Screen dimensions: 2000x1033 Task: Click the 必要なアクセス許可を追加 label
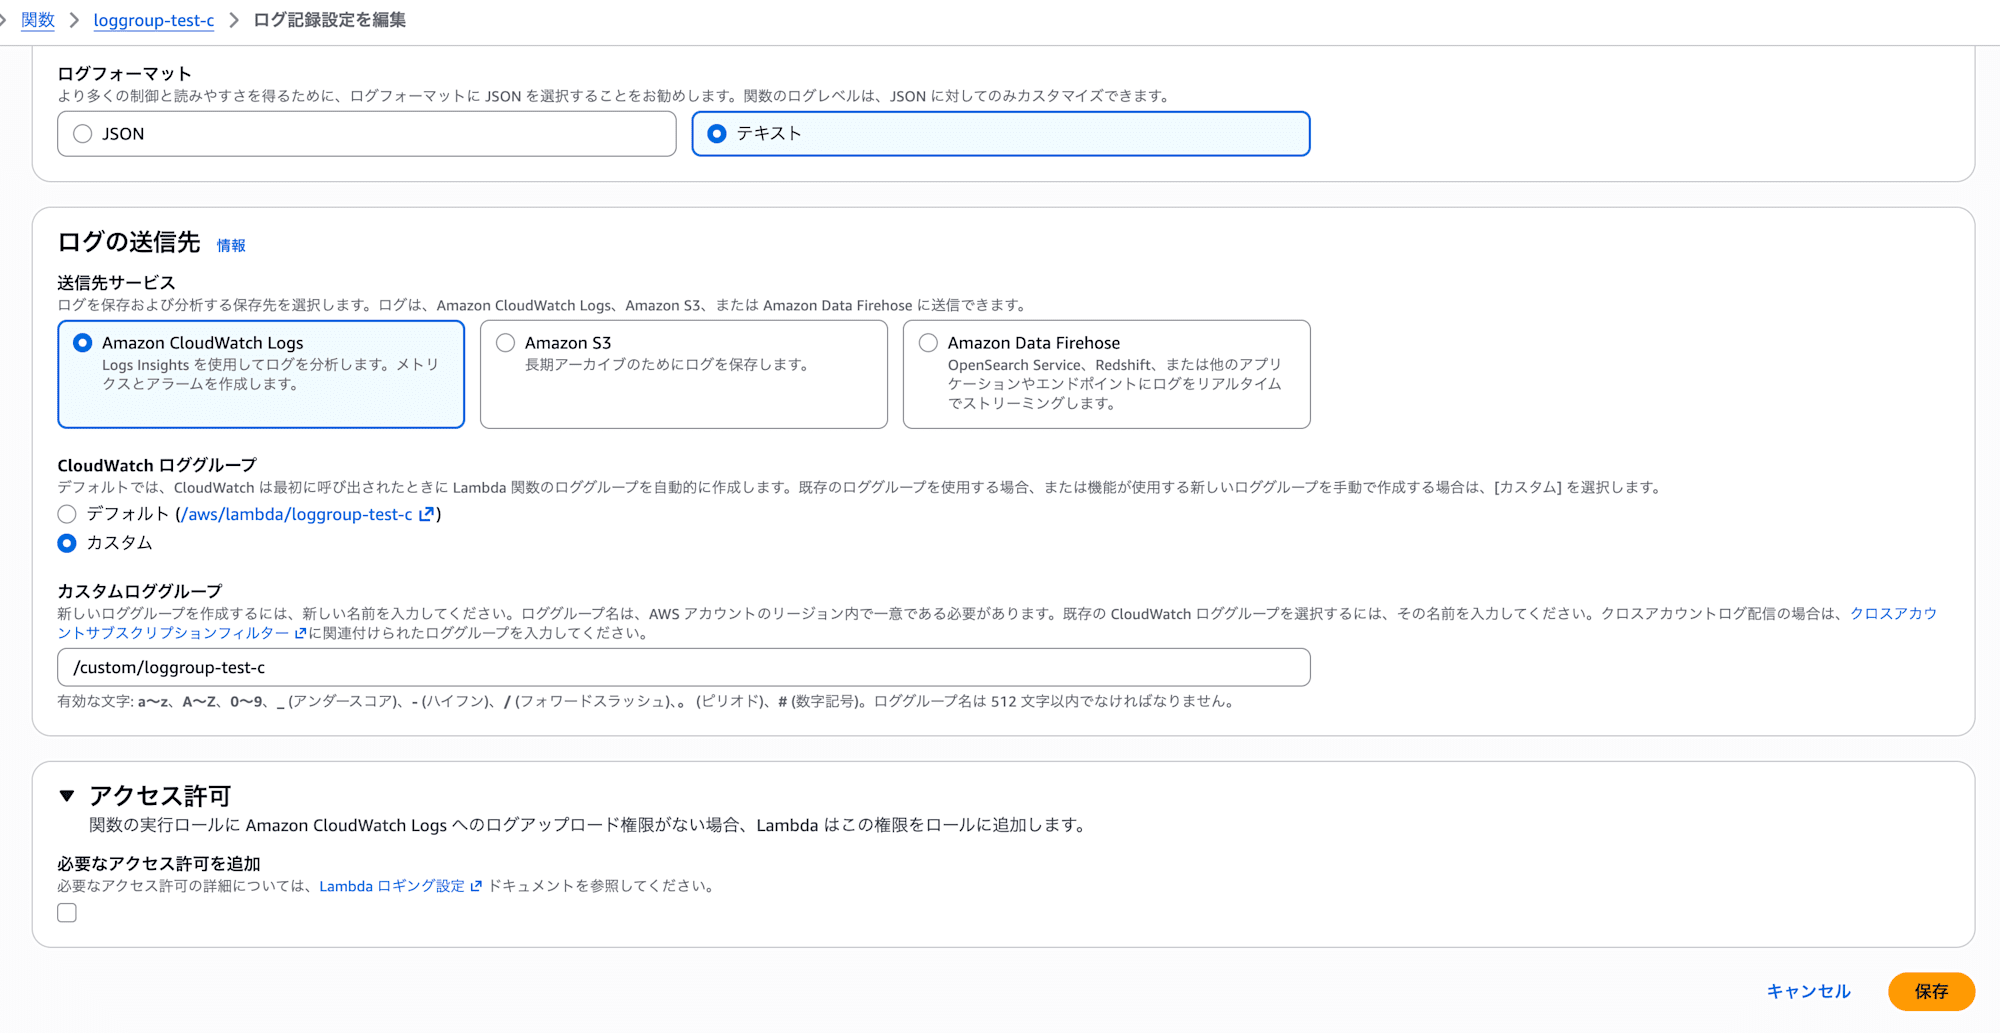pyautogui.click(x=159, y=863)
